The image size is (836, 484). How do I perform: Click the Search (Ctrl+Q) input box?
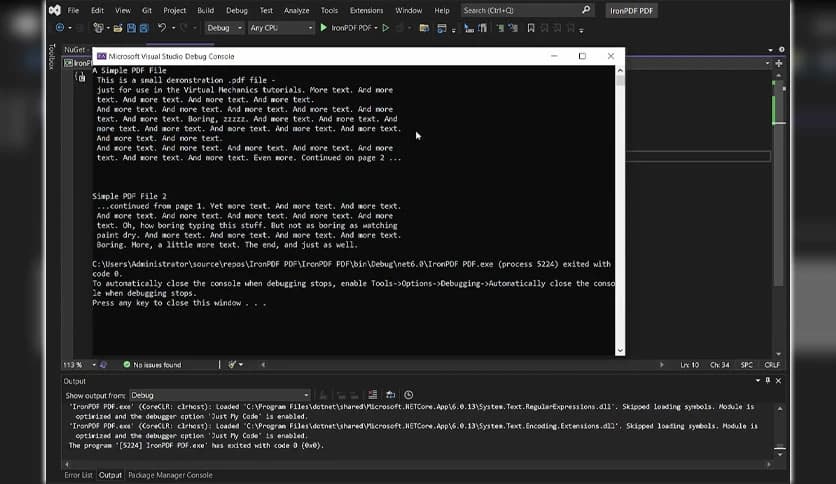[527, 10]
